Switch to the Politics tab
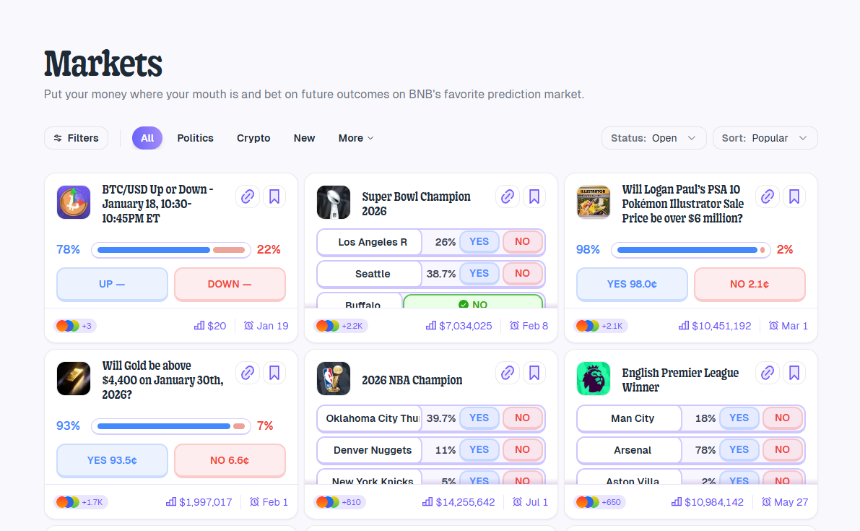The height and width of the screenshot is (531, 860). coord(195,138)
